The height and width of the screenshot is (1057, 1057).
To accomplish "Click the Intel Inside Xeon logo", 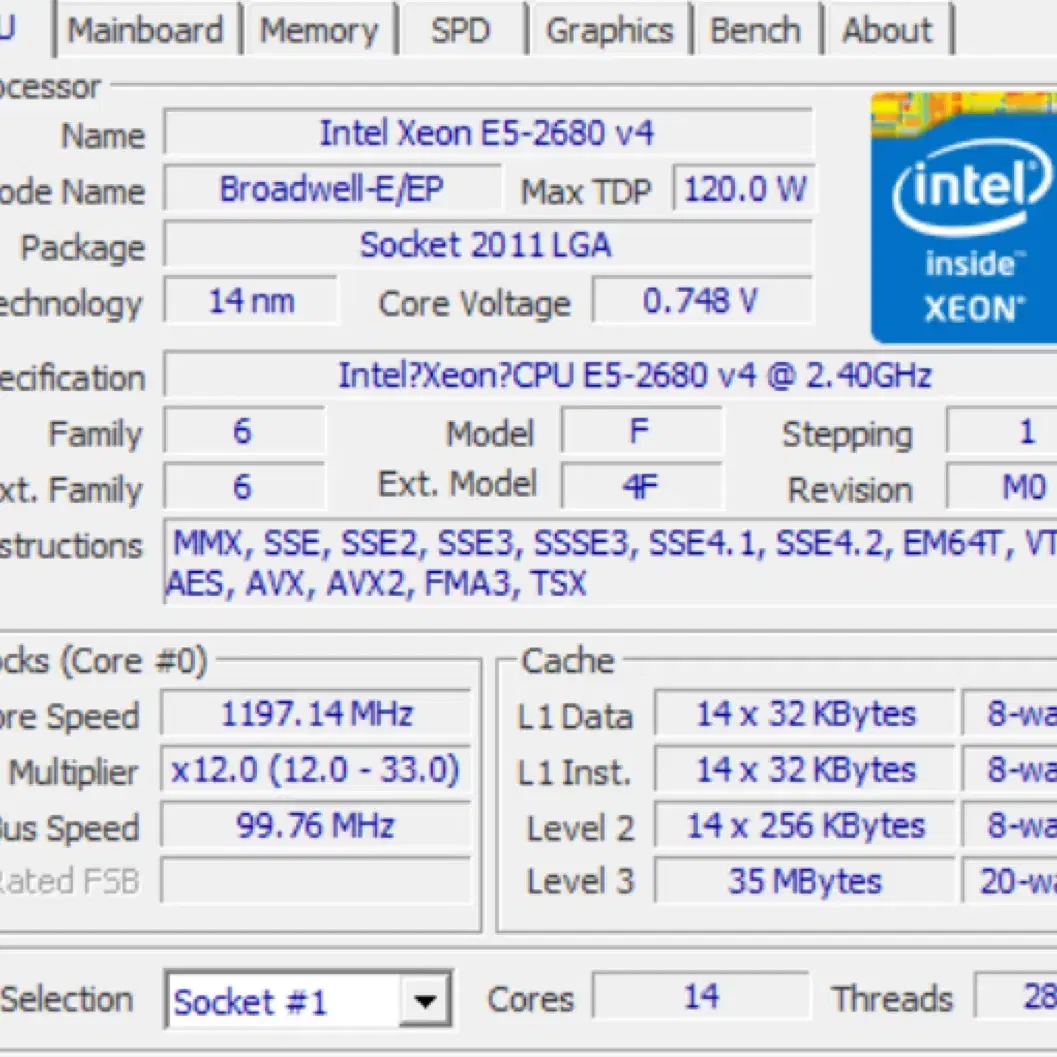I will tap(964, 218).
